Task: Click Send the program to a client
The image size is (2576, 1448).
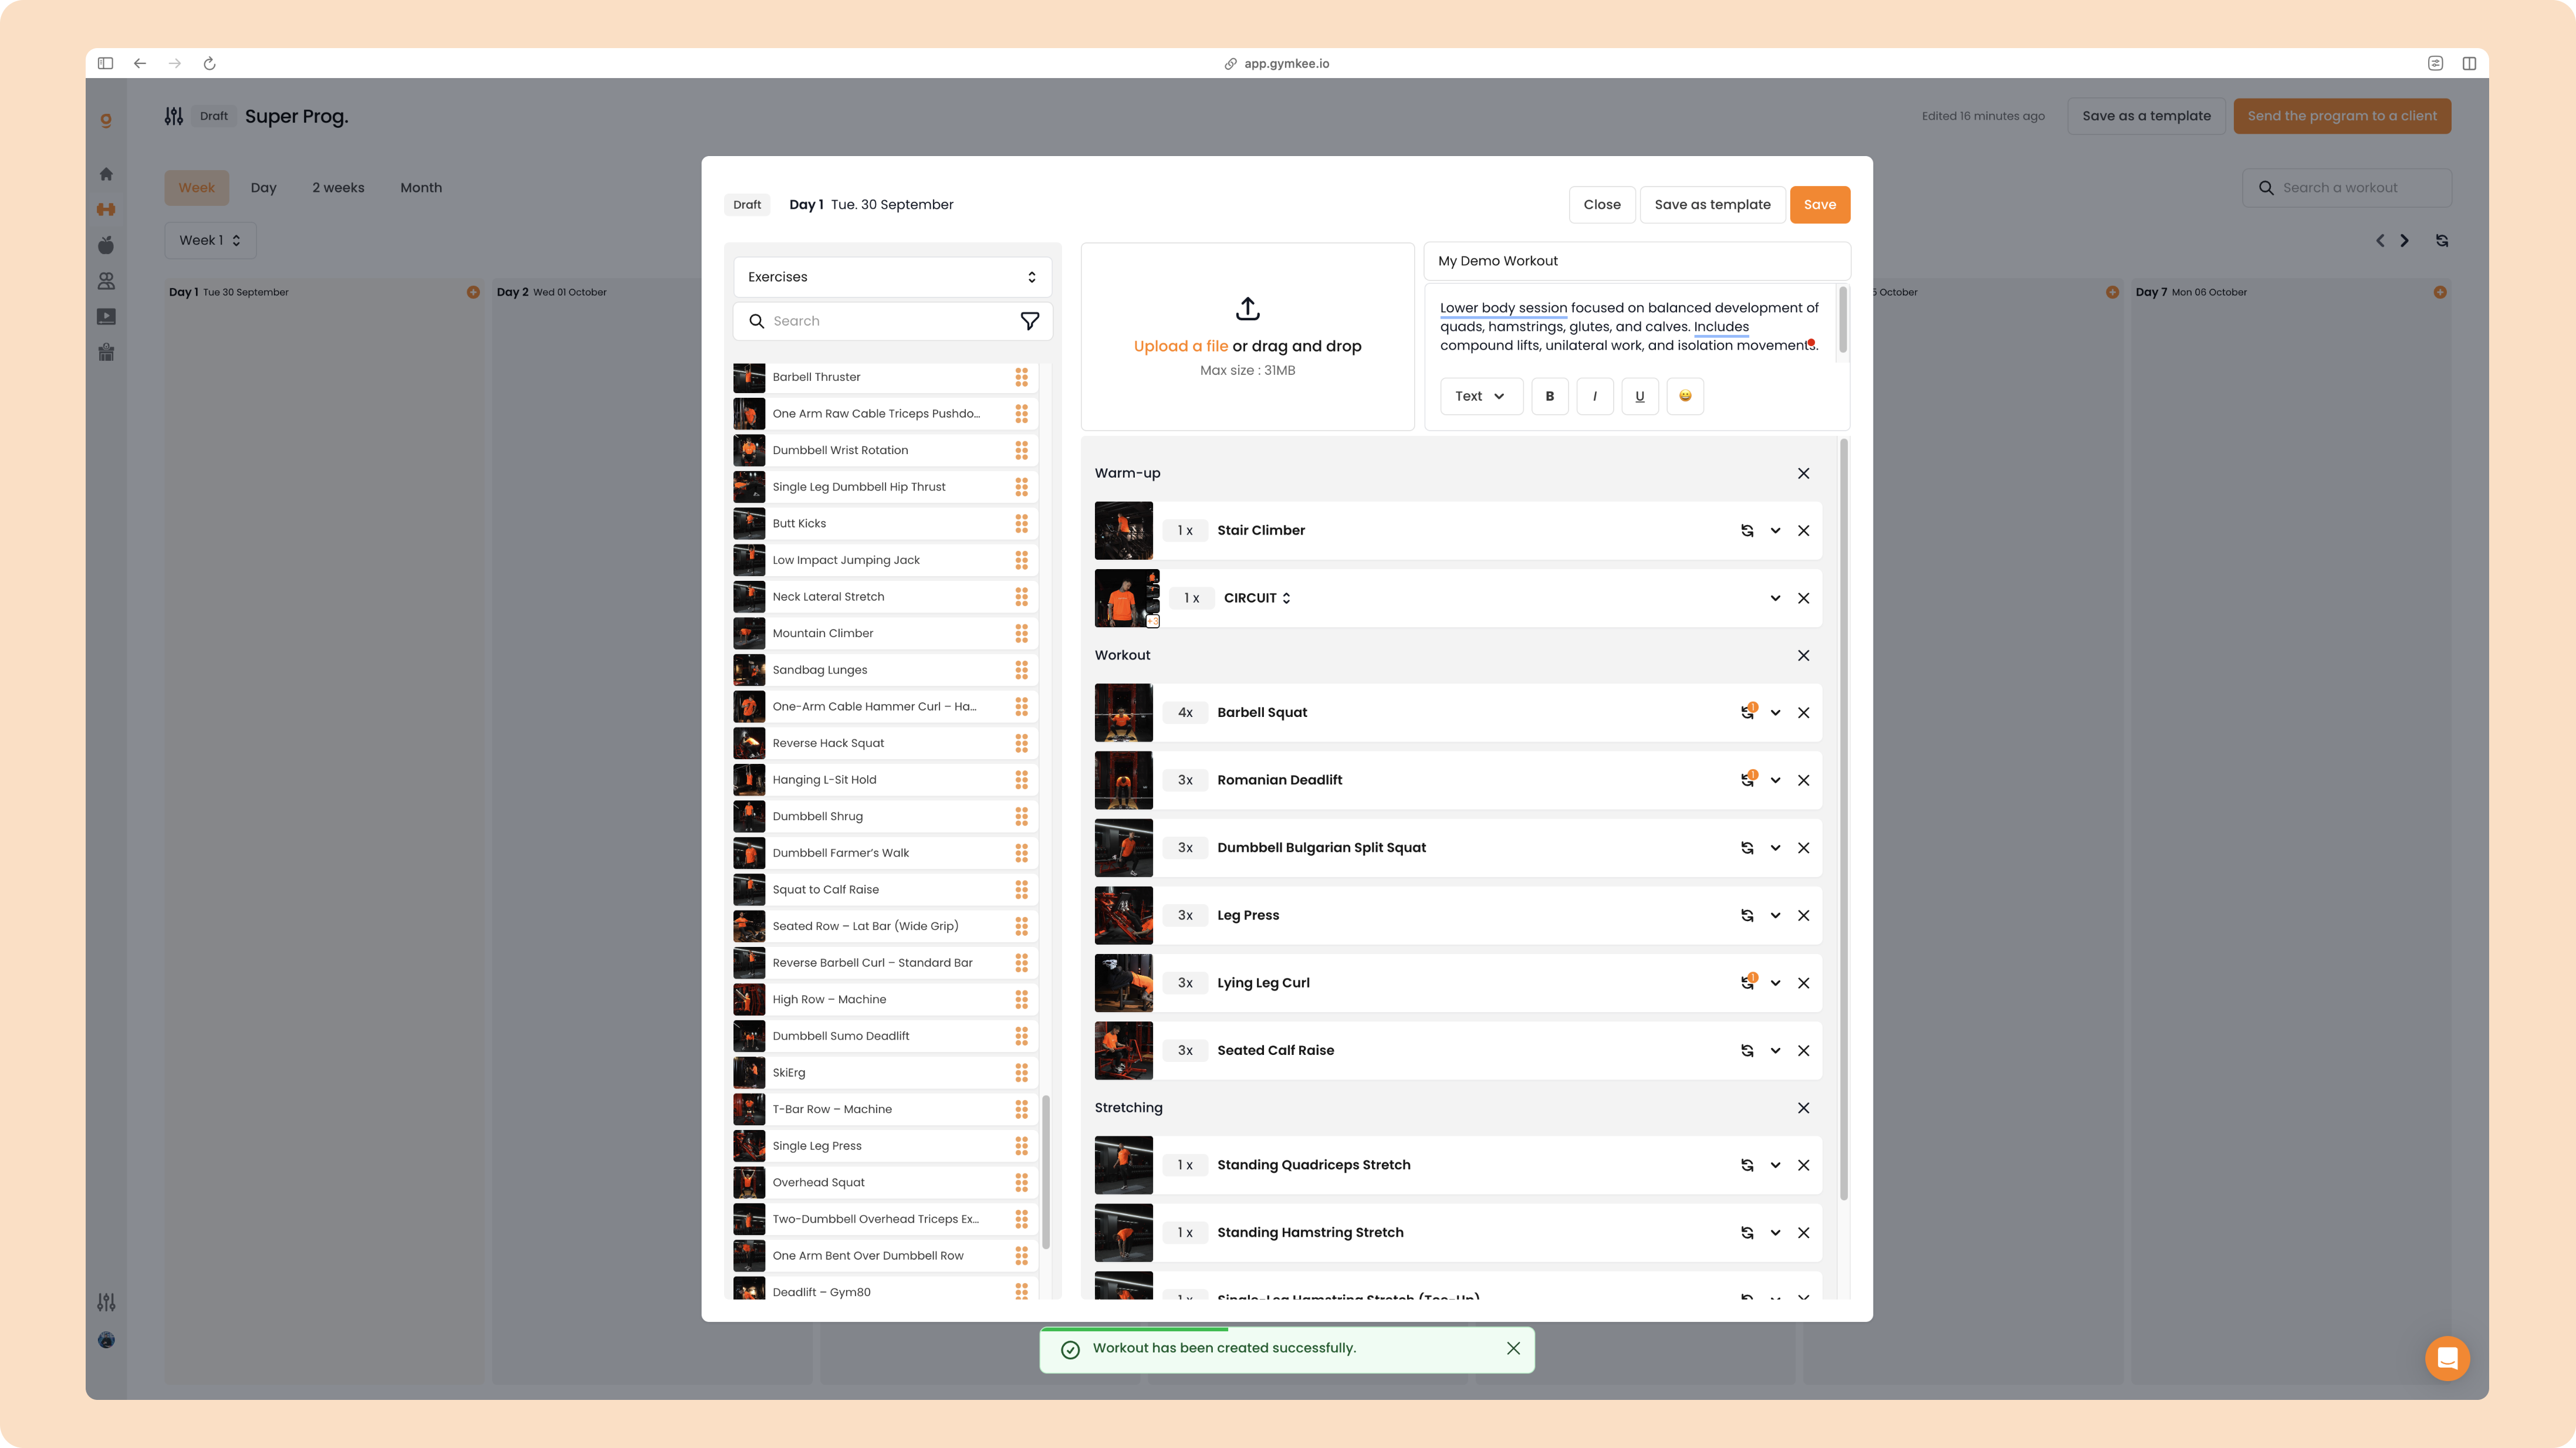Action: [2342, 116]
